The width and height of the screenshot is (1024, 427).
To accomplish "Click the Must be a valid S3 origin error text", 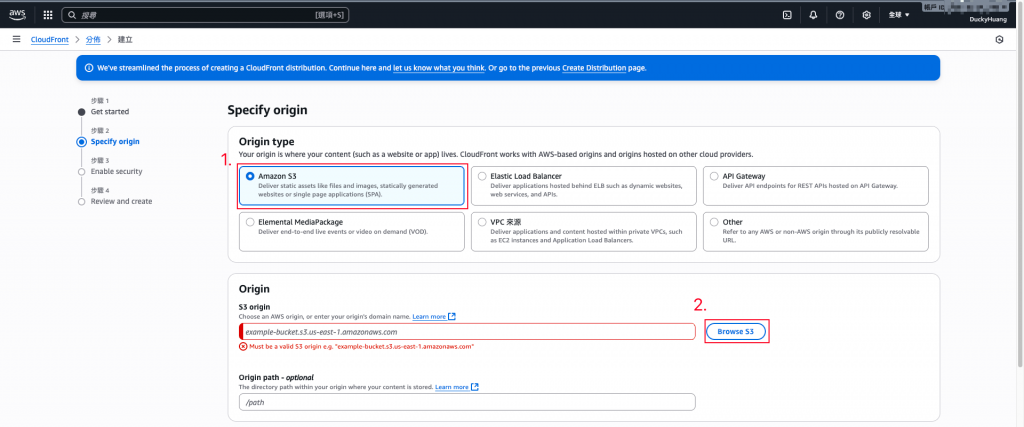I will 362,347.
